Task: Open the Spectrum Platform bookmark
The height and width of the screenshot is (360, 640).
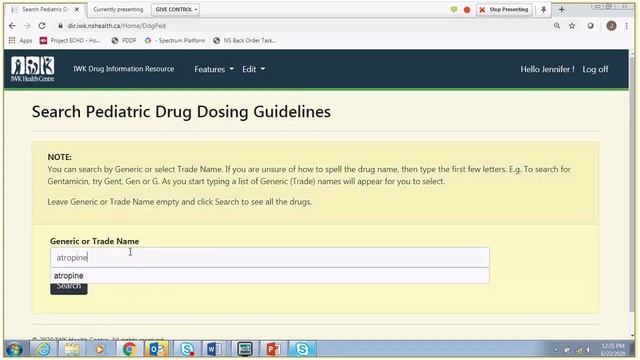Action: (x=175, y=40)
